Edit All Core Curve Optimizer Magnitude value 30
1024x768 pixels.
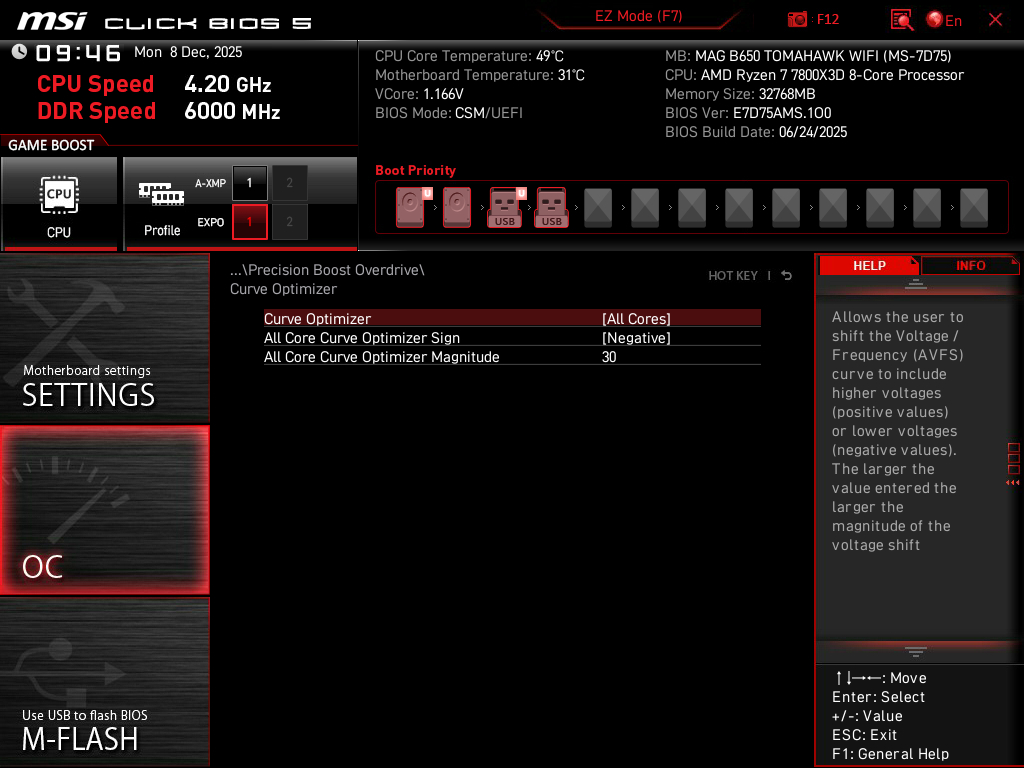point(609,357)
